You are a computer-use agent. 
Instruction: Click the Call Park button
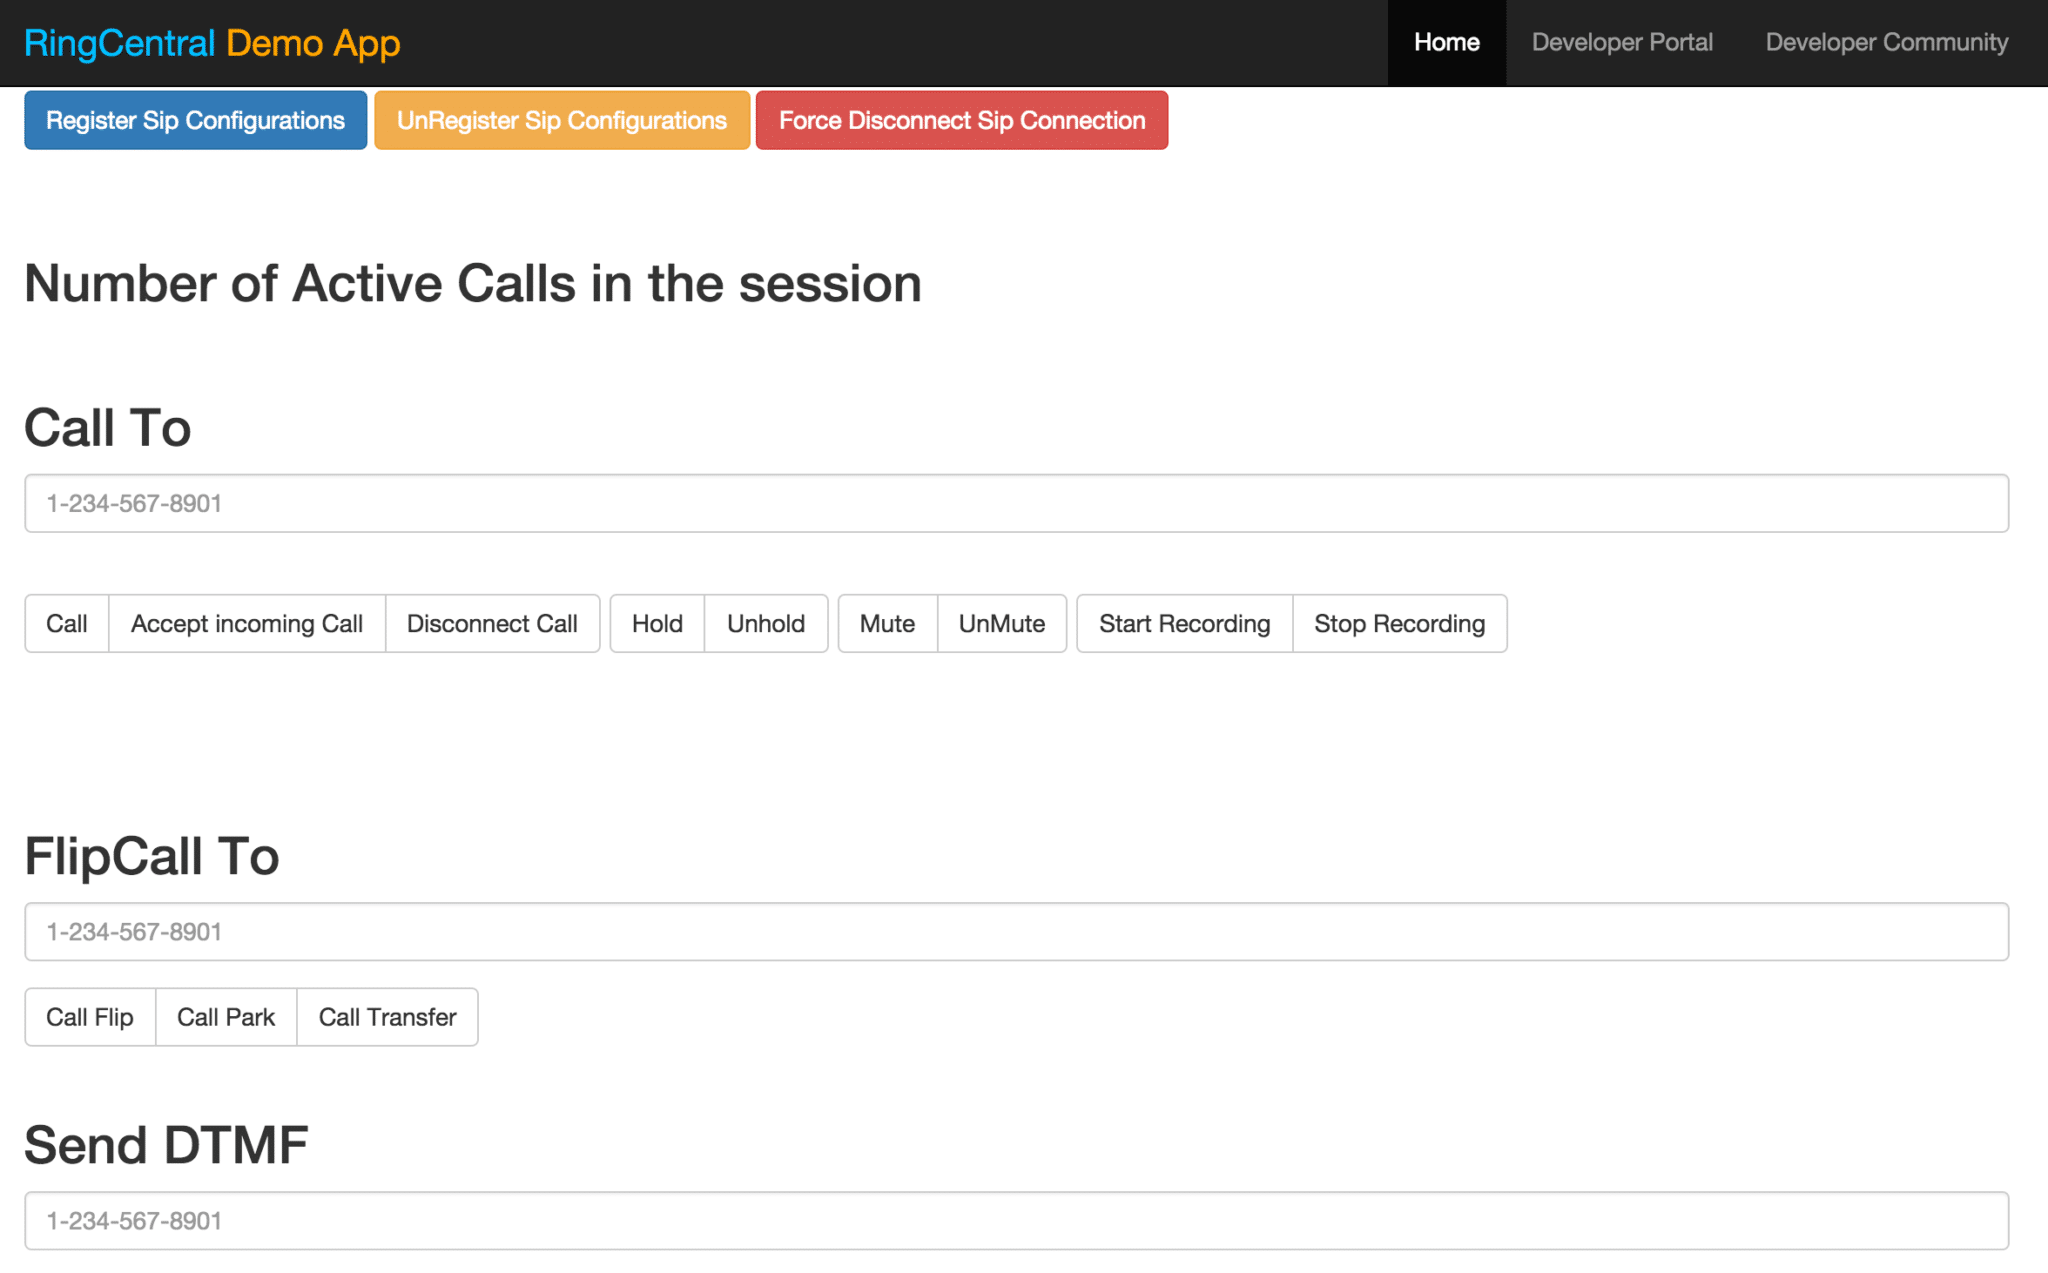224,1018
